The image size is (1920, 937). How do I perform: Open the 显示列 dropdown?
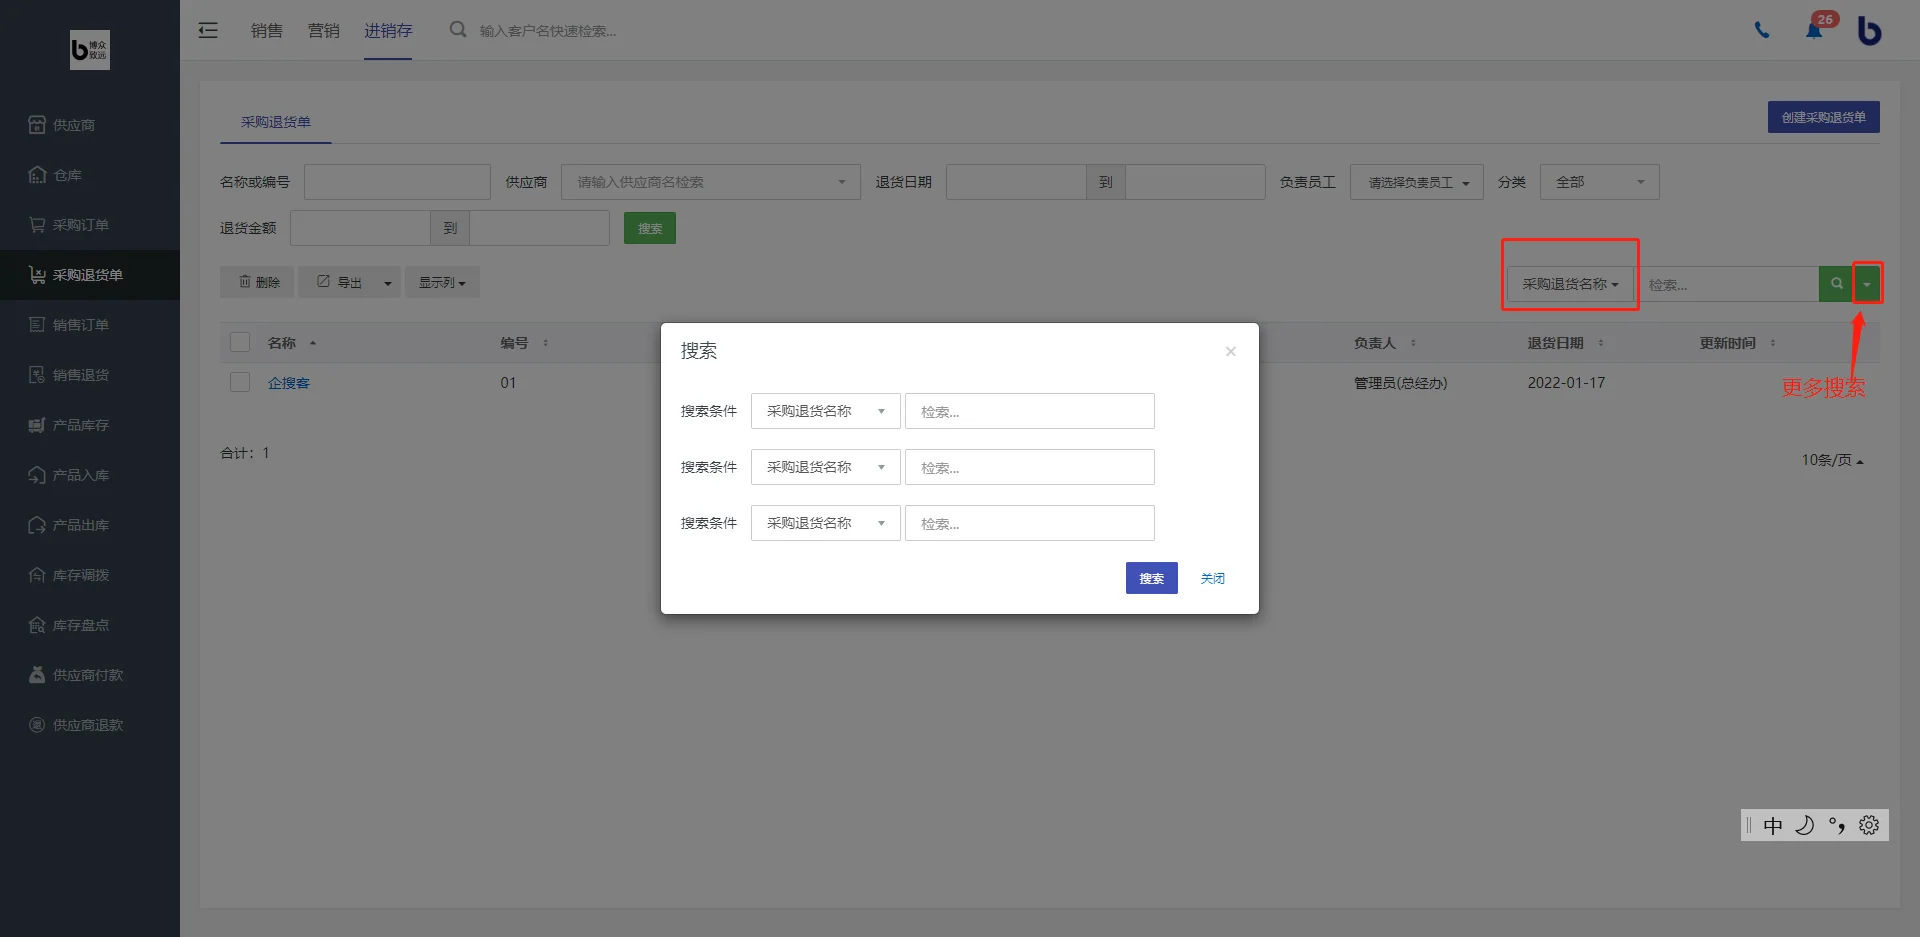[442, 283]
